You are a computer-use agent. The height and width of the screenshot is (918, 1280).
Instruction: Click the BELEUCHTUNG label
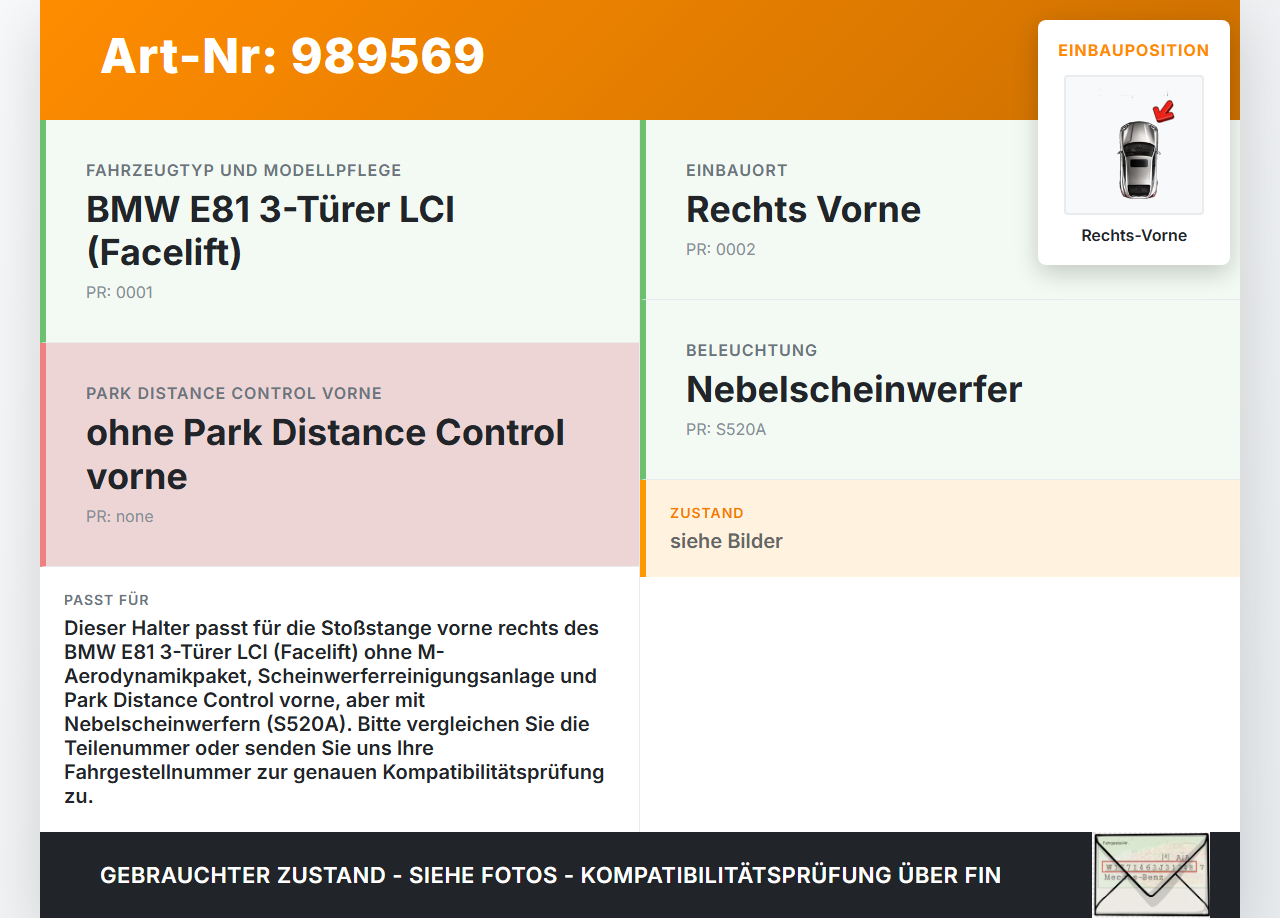[752, 351]
